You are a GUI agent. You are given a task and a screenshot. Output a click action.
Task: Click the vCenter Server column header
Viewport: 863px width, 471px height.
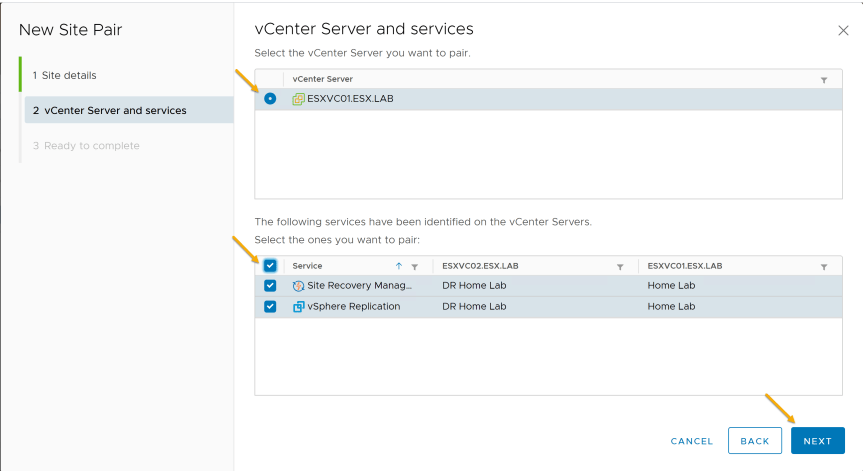tap(323, 79)
